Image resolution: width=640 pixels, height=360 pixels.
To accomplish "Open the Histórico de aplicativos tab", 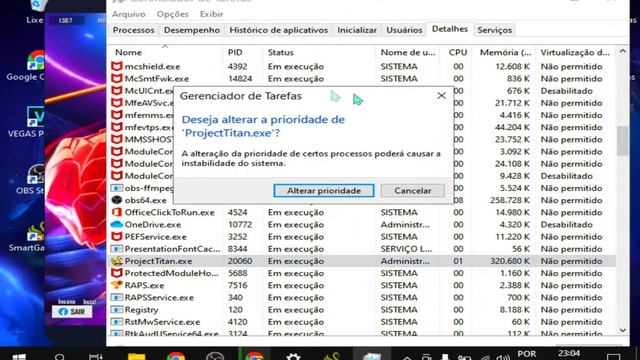I will coord(278,30).
